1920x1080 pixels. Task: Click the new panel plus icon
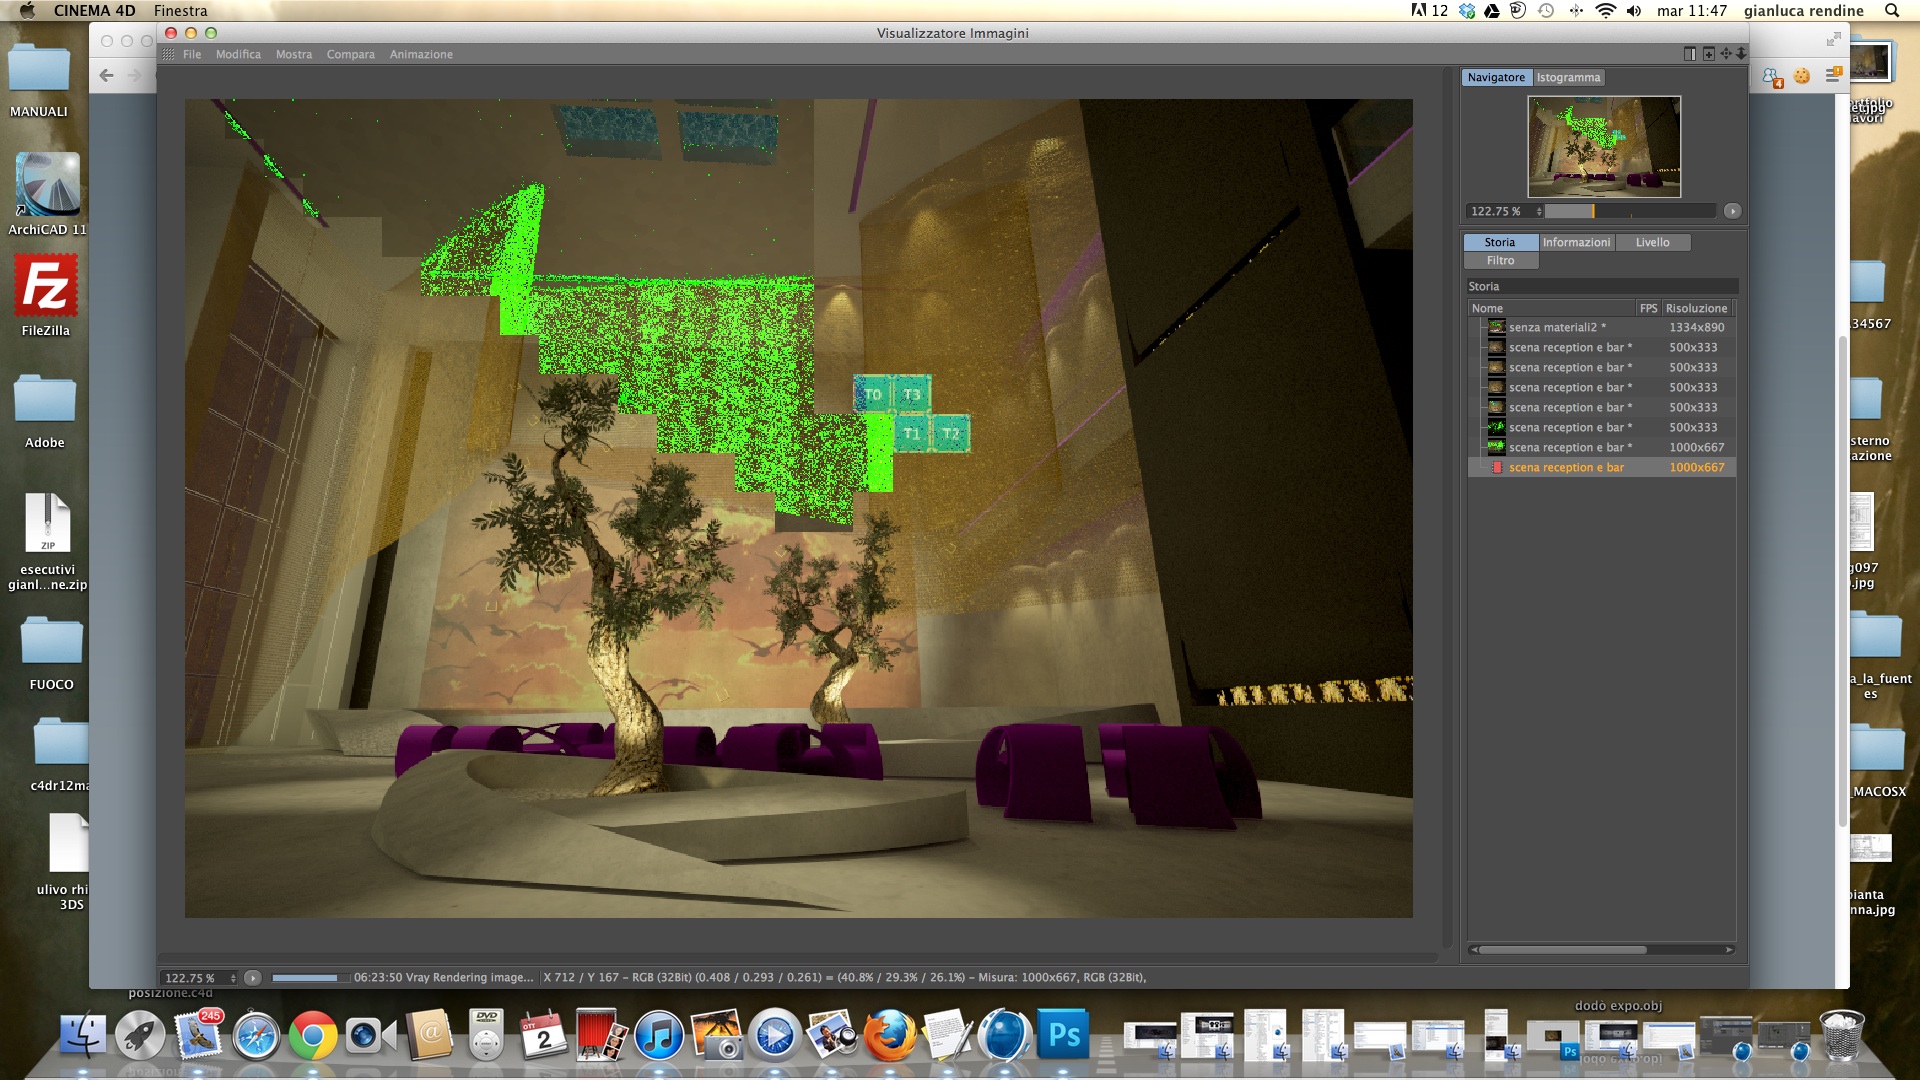point(1708,54)
